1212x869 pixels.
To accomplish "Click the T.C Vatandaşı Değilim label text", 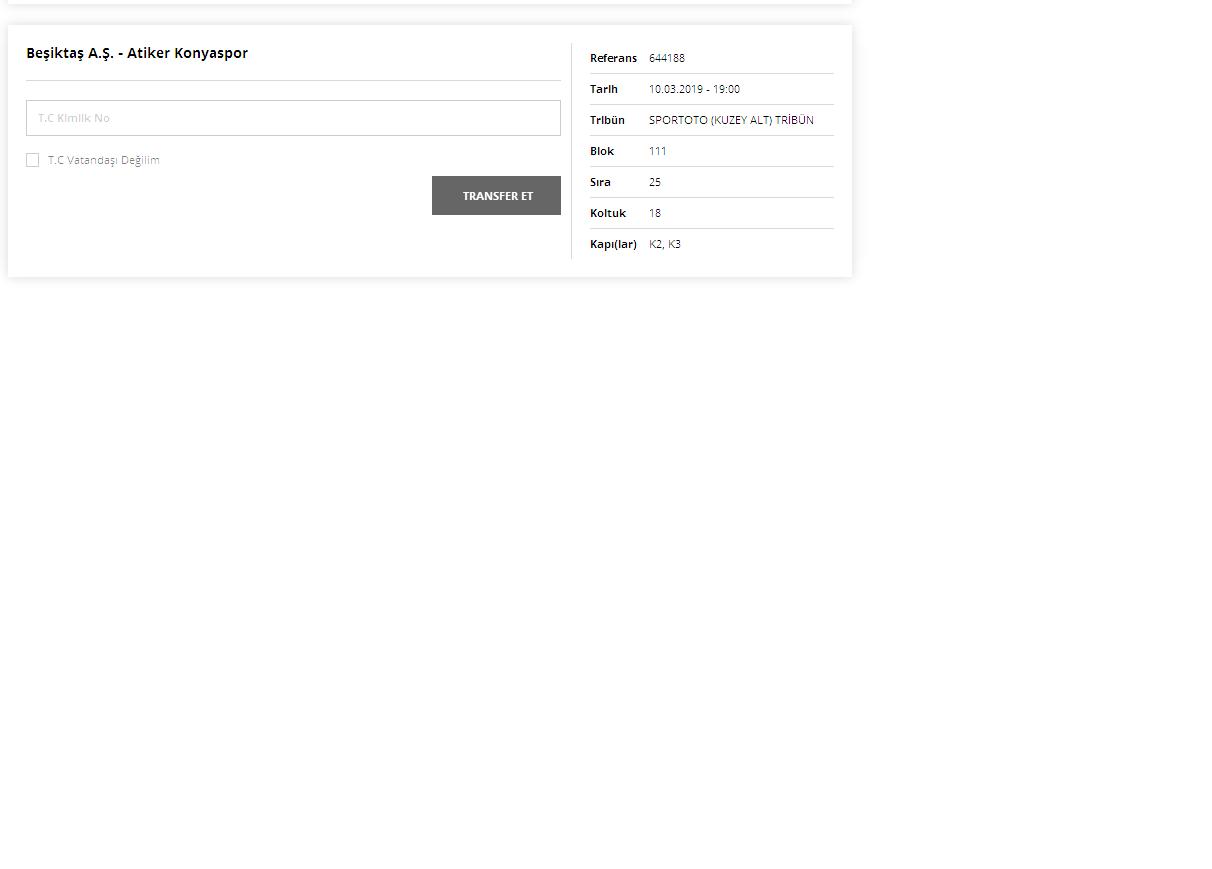I will [x=104, y=160].
